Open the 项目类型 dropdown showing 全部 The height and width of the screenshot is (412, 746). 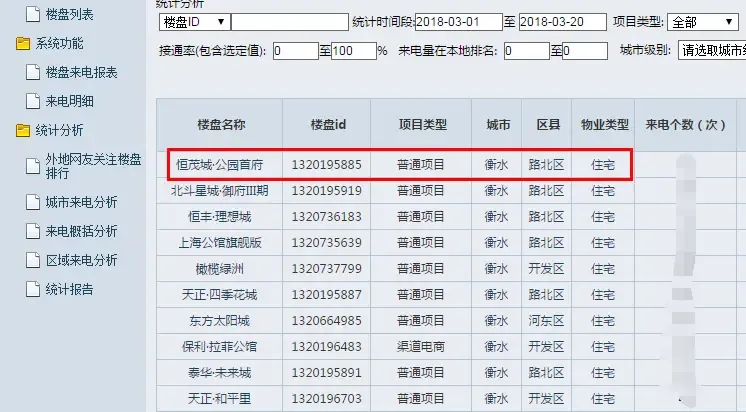point(704,22)
